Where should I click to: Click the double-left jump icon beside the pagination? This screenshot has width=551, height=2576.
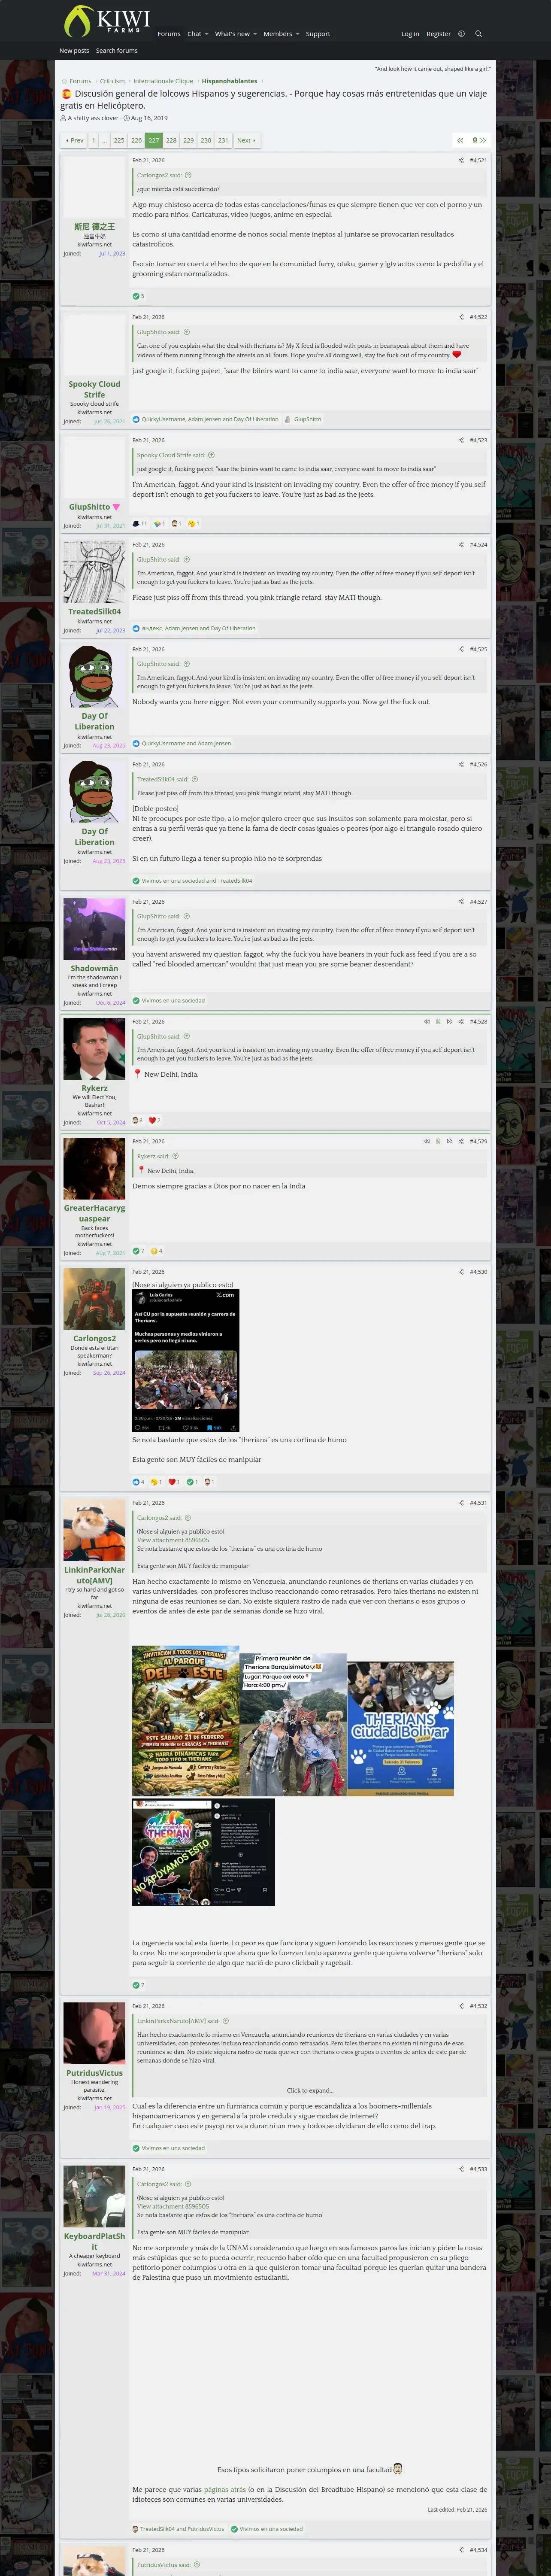[x=460, y=140]
